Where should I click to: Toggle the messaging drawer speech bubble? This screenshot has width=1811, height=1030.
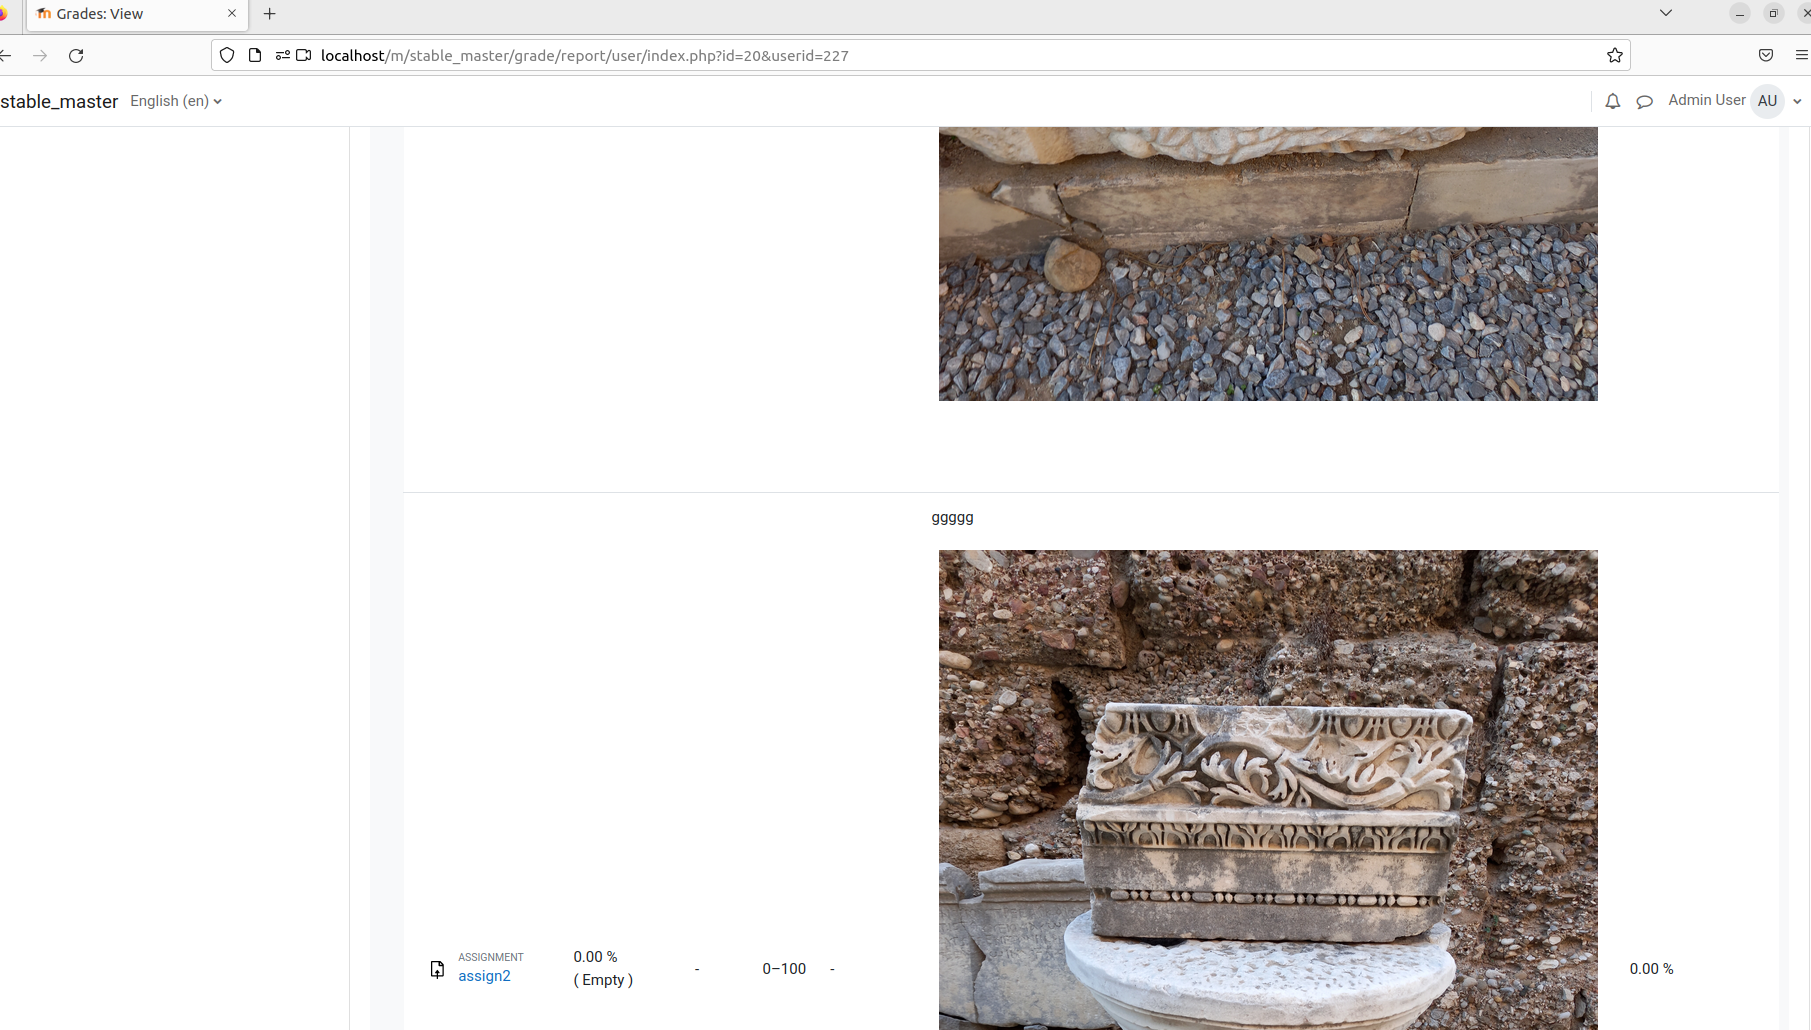(x=1644, y=101)
